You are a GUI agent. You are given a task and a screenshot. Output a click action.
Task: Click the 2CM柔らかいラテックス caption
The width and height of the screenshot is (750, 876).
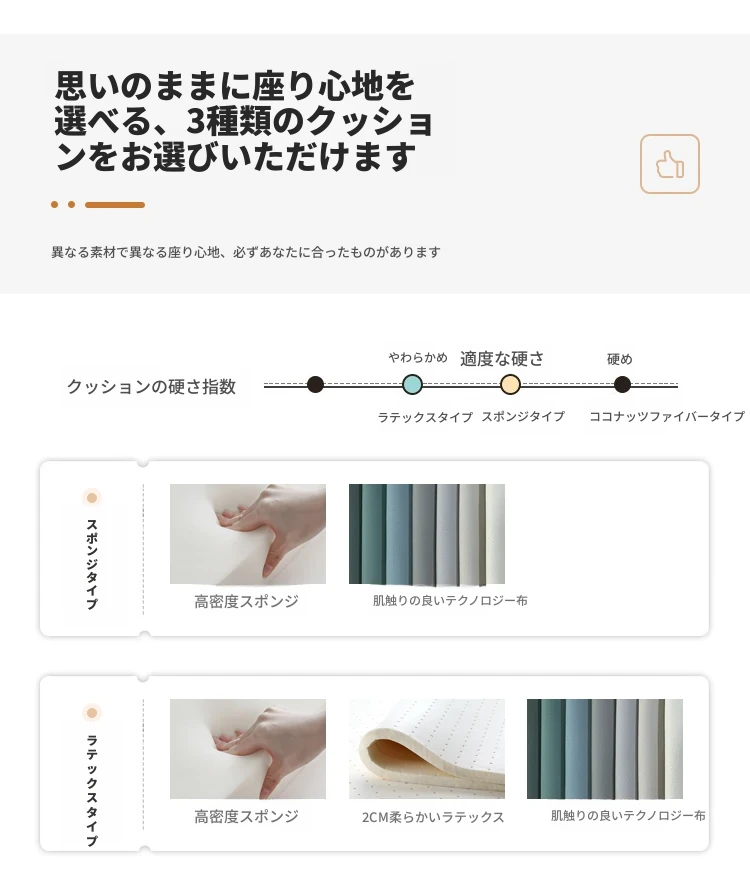point(433,817)
